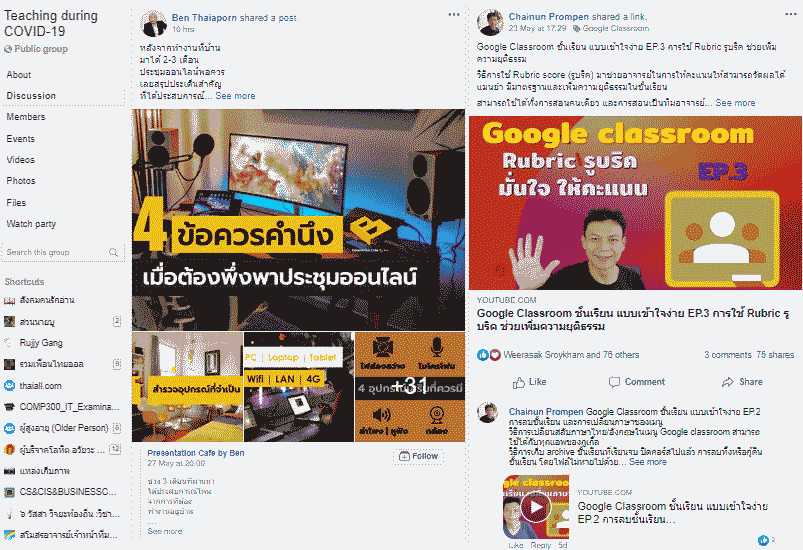Open the Discussion tab in group menu
Screen dimensions: 803x550
coord(31,96)
